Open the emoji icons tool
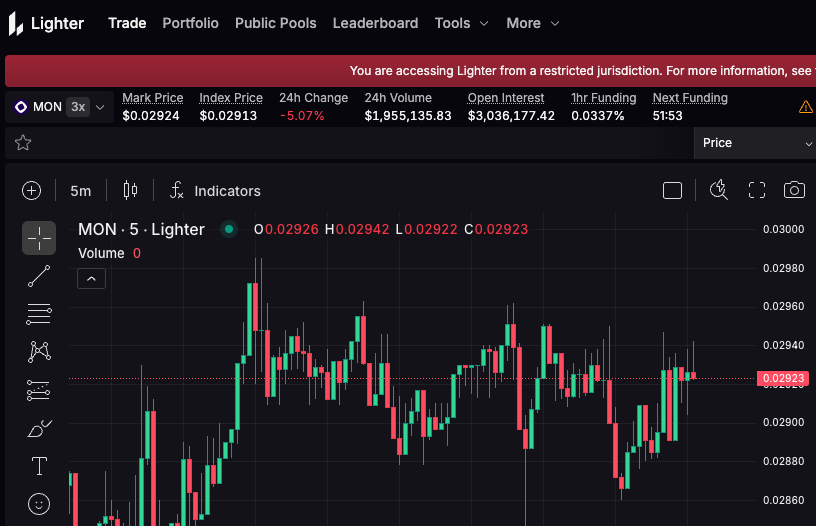Viewport: 816px width, 526px height. pos(39,504)
